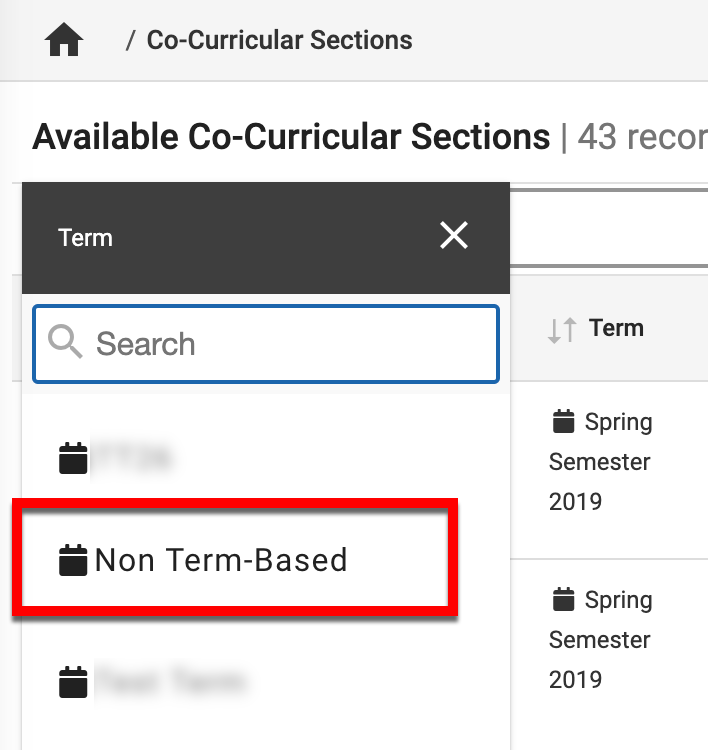Click the Term panel header title
Viewport: 718px width, 750px height.
pyautogui.click(x=86, y=238)
